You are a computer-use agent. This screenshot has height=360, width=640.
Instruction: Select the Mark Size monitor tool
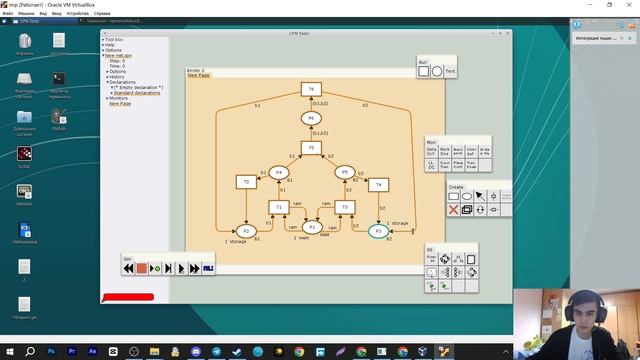click(x=444, y=152)
